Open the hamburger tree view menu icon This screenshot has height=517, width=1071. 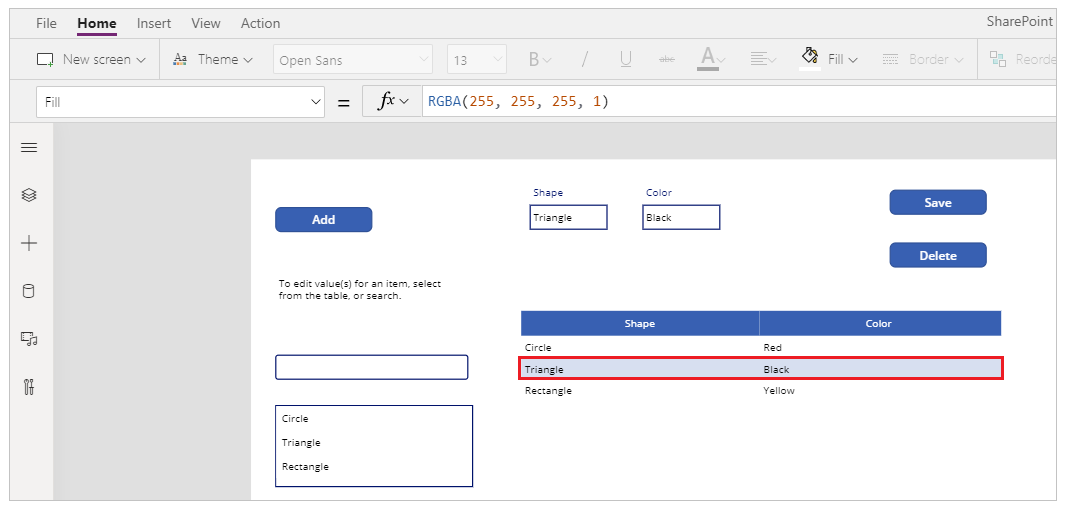29,148
